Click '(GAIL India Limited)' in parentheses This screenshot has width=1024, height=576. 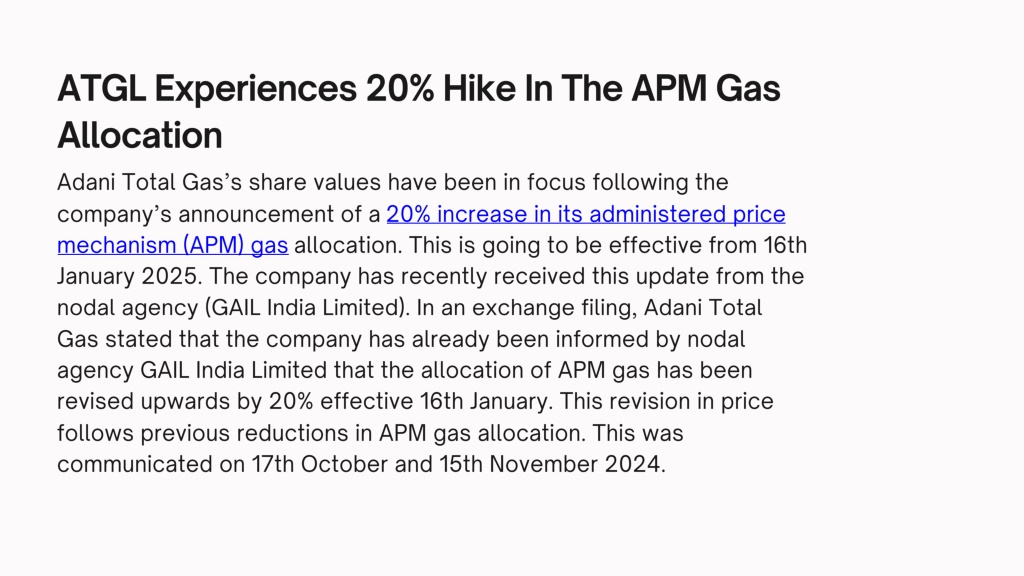(307, 308)
